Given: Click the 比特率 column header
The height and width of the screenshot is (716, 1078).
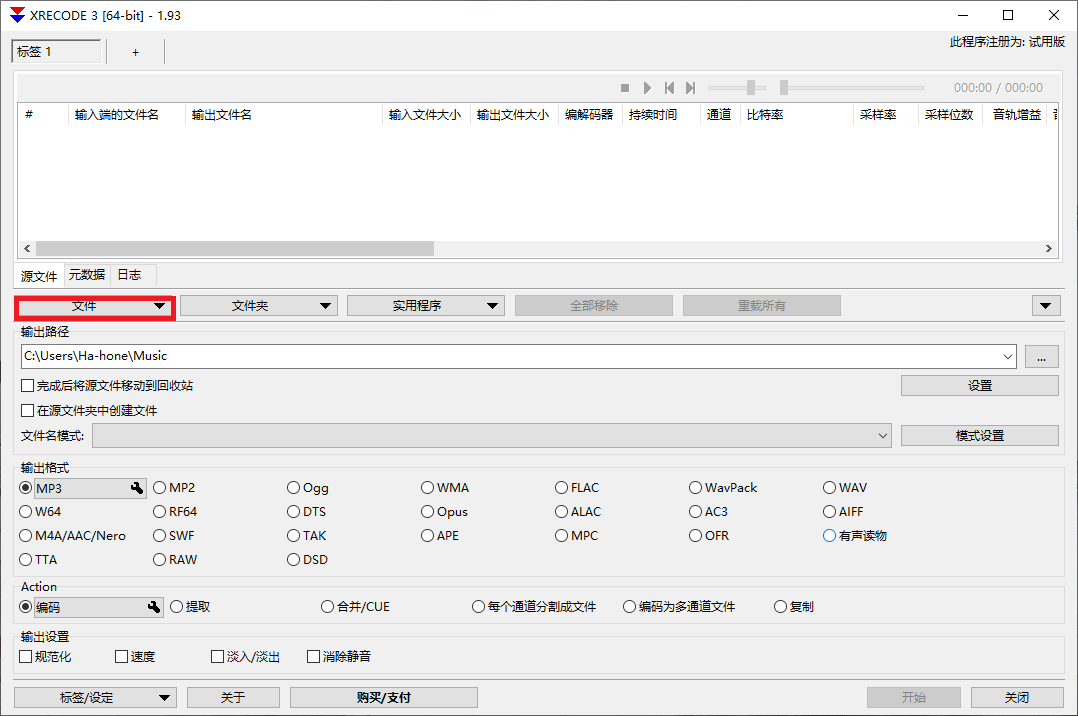Looking at the screenshot, I should (797, 115).
